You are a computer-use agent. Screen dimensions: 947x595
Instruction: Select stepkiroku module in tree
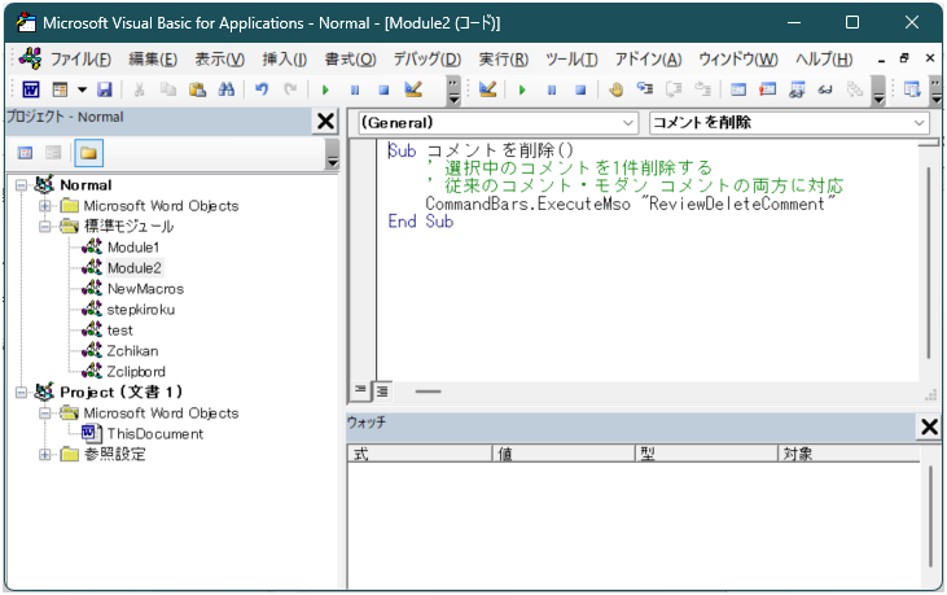(141, 309)
